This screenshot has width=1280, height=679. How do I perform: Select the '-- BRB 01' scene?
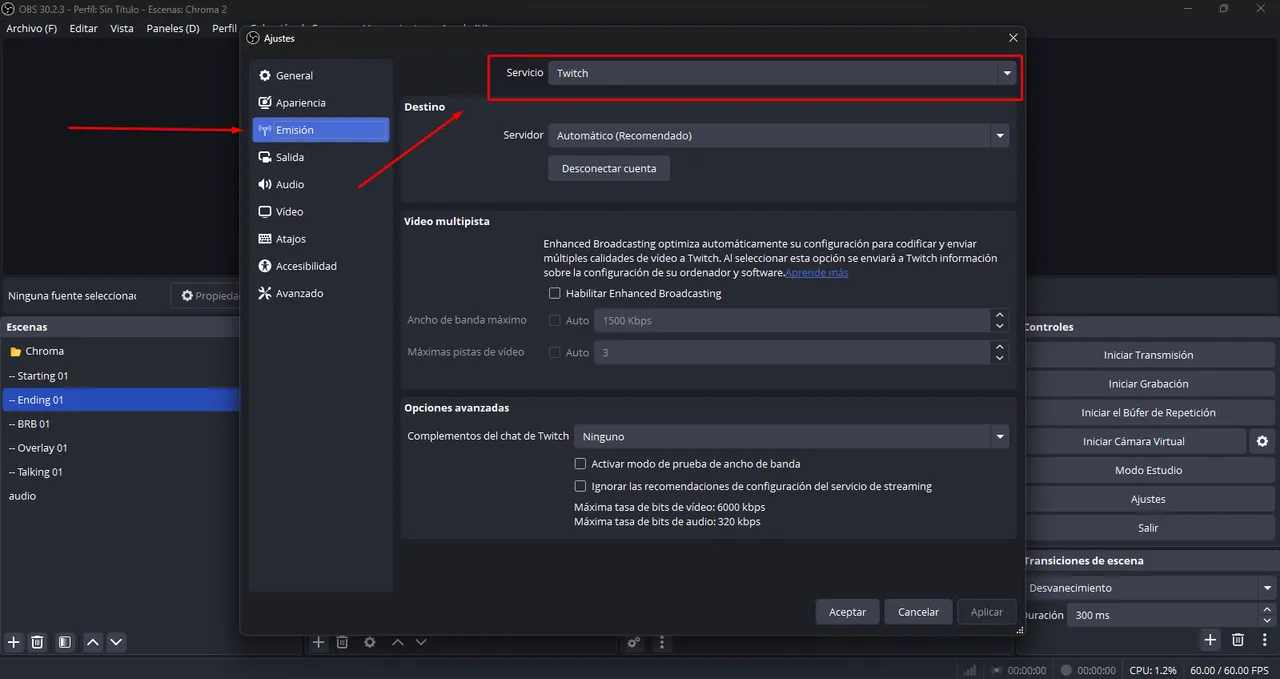tap(120, 424)
